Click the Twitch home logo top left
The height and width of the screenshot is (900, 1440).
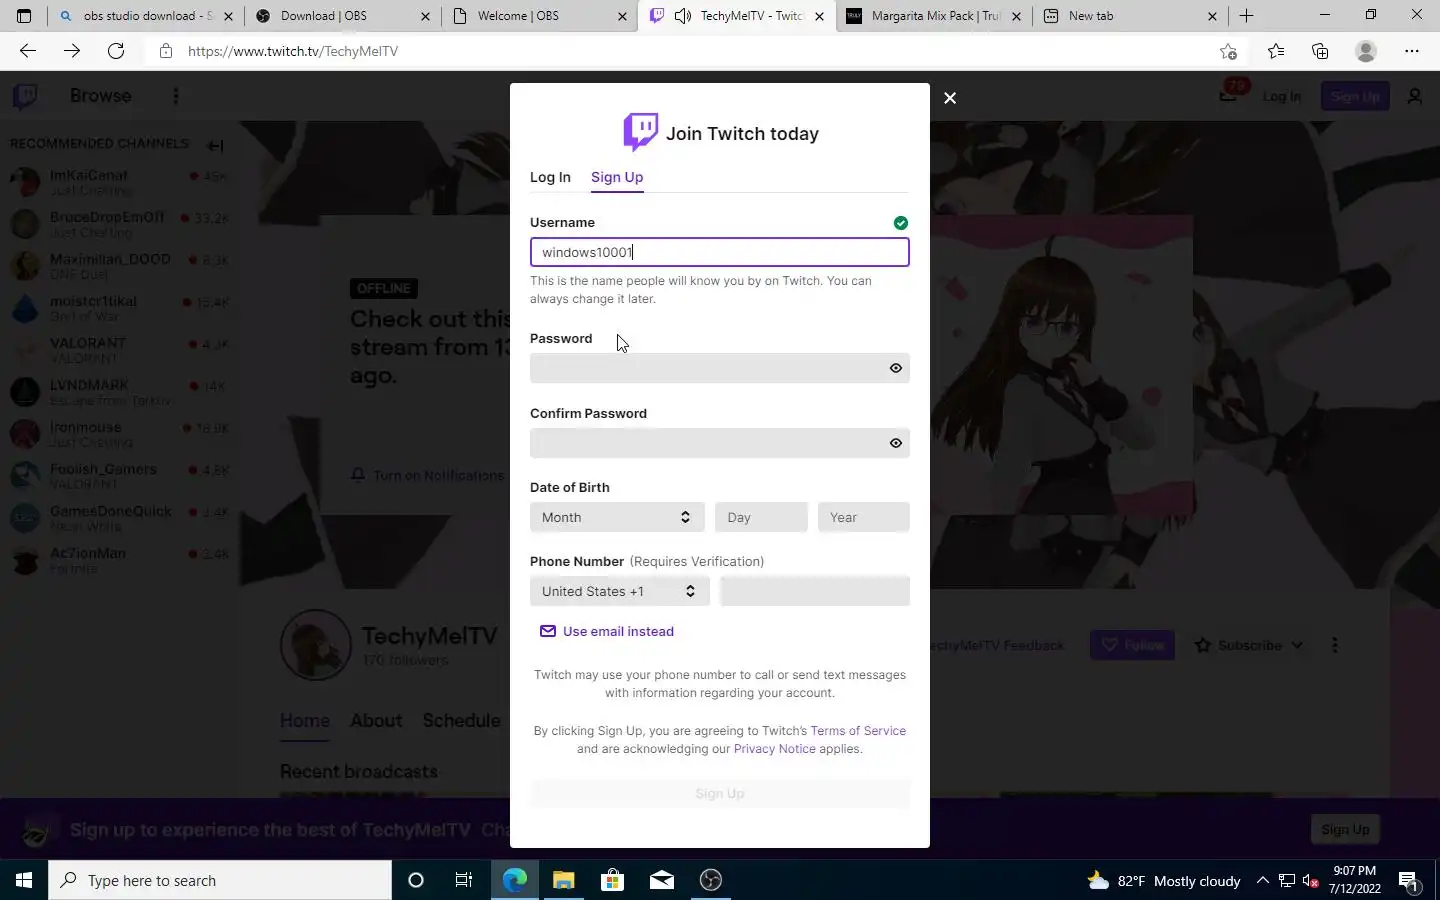pos(25,96)
